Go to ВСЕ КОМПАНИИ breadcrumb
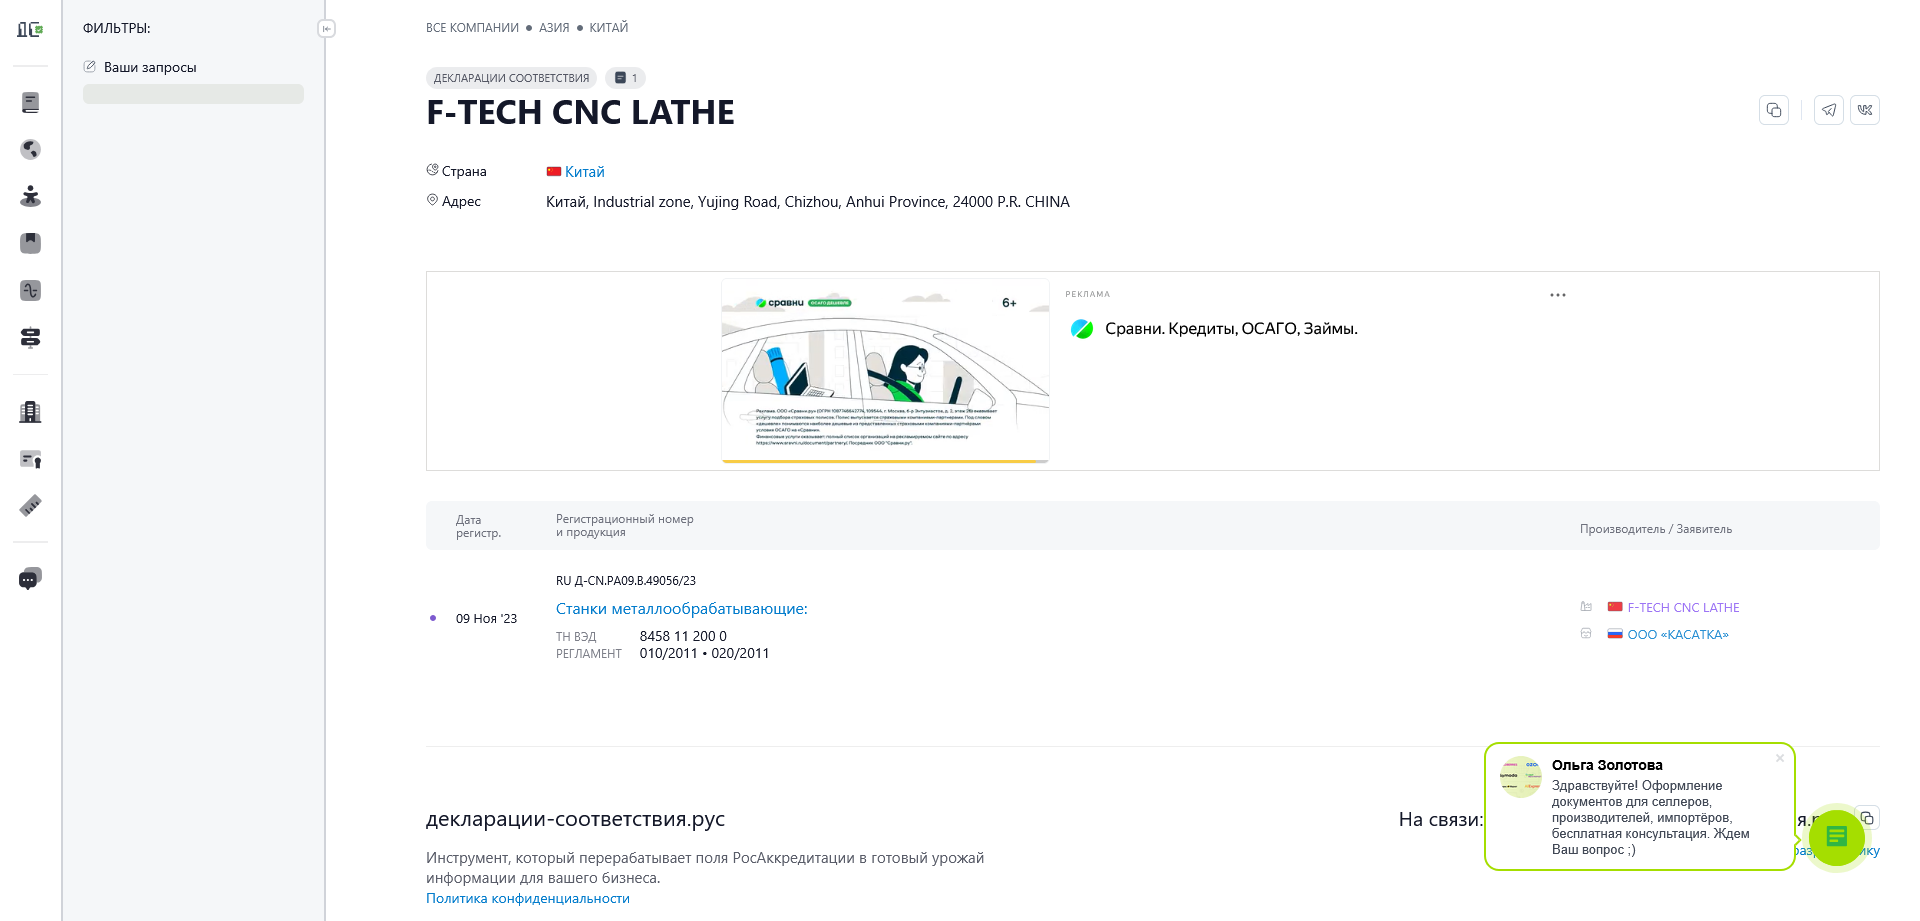 click(472, 28)
